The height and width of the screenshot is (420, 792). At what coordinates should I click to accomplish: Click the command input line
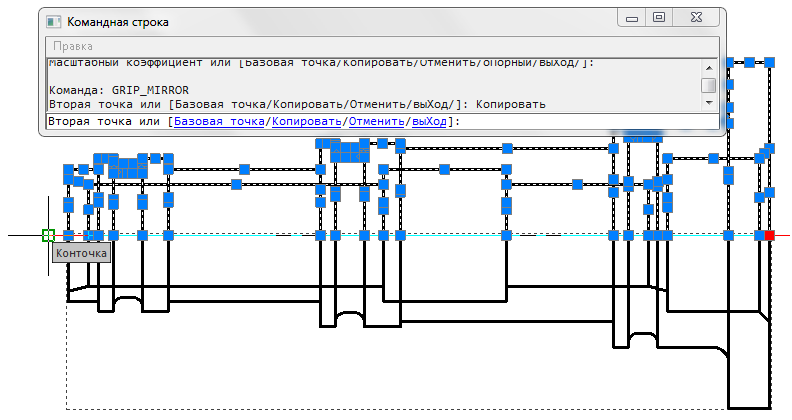pos(382,122)
